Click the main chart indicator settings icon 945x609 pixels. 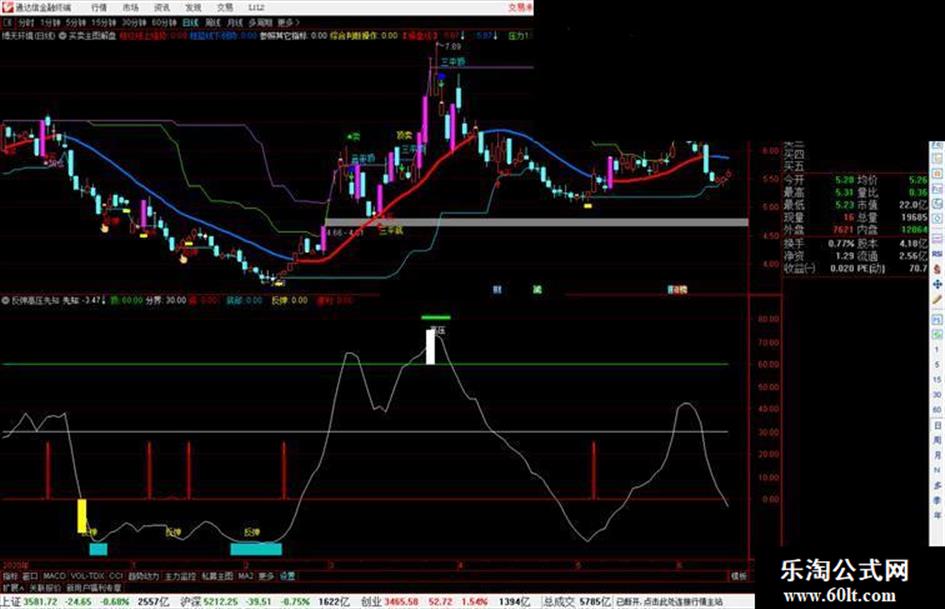tap(63, 36)
